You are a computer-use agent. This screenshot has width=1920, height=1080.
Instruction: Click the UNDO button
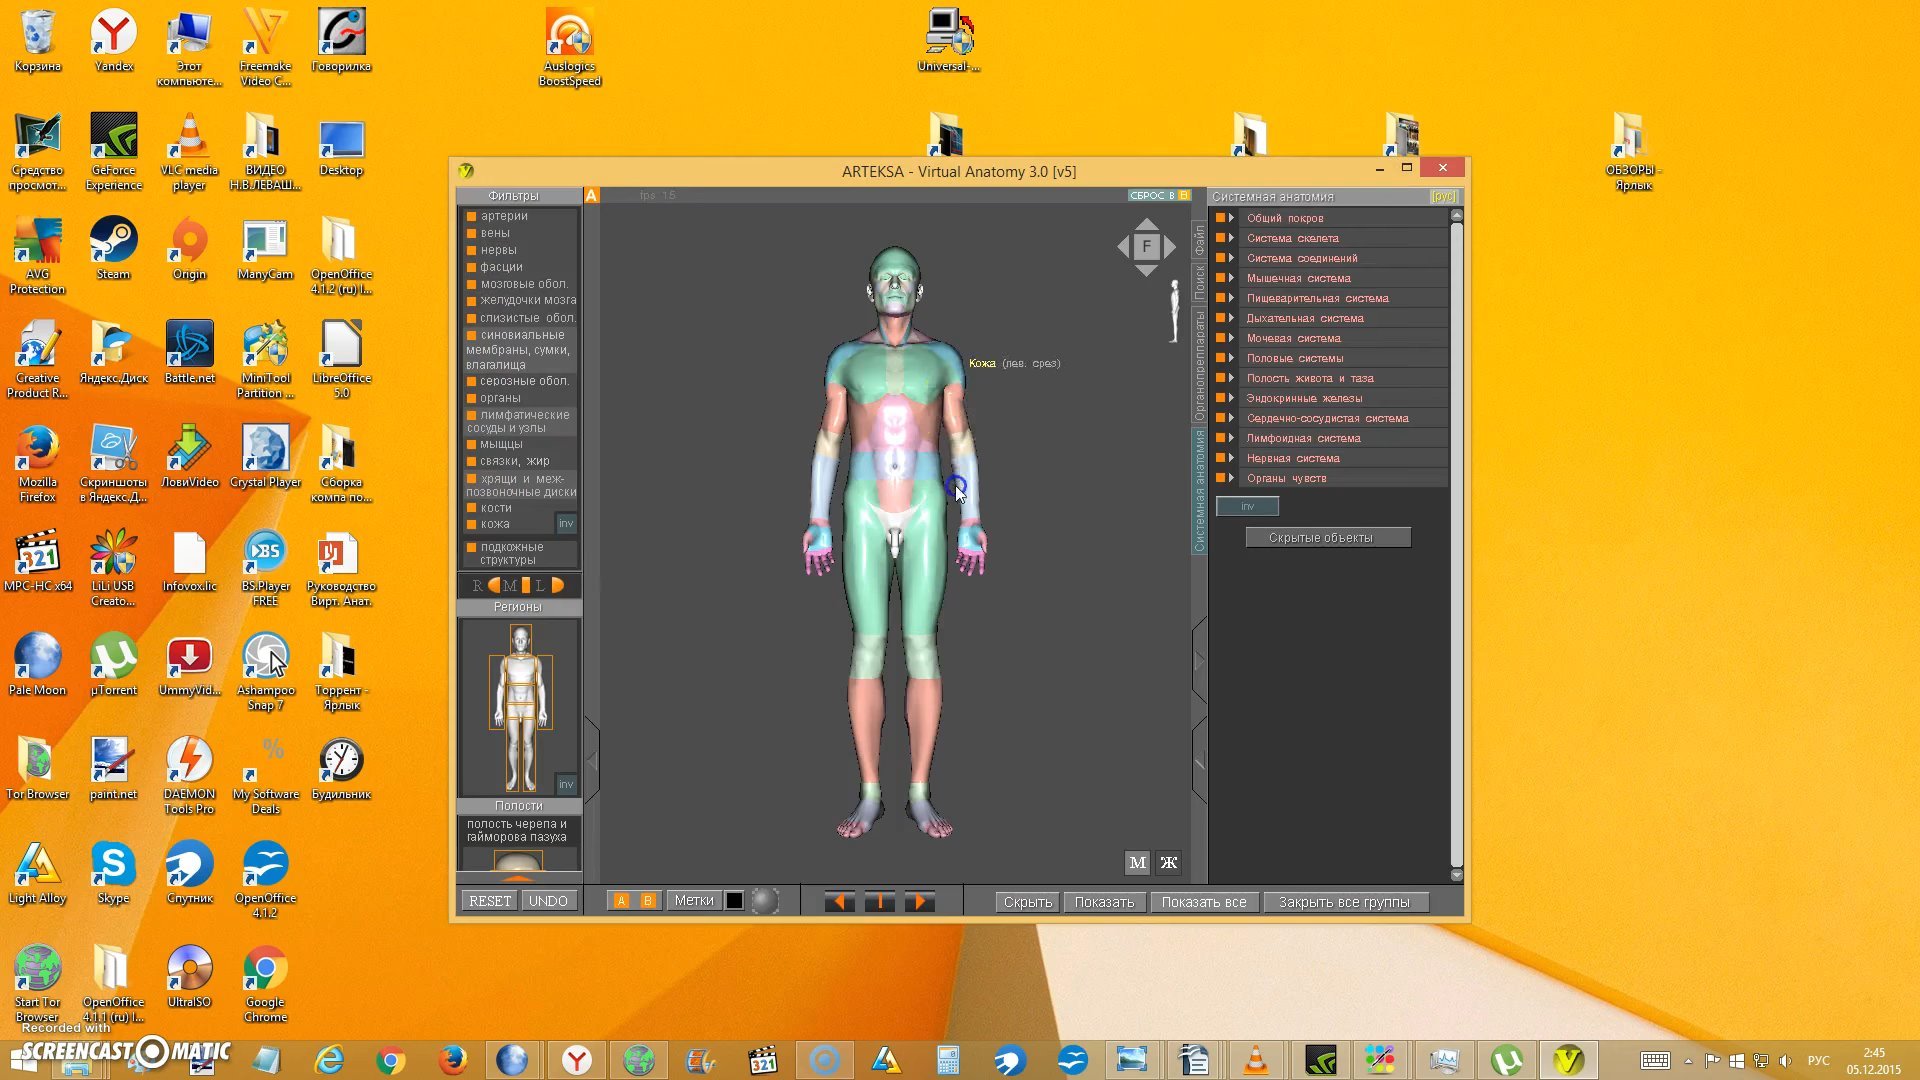548,901
